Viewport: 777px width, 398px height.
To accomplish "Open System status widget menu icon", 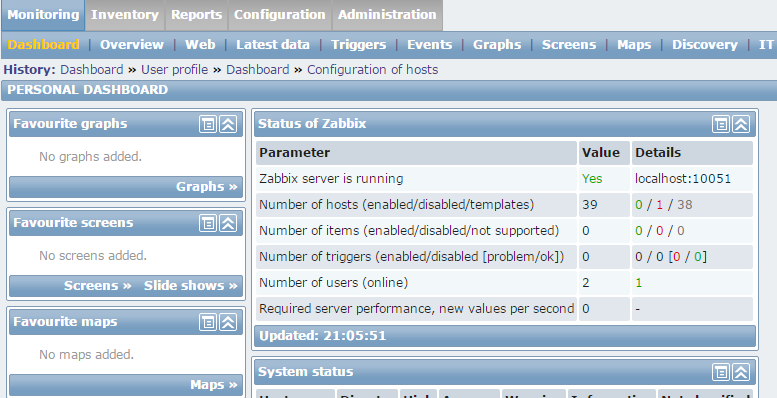I will click(x=721, y=372).
